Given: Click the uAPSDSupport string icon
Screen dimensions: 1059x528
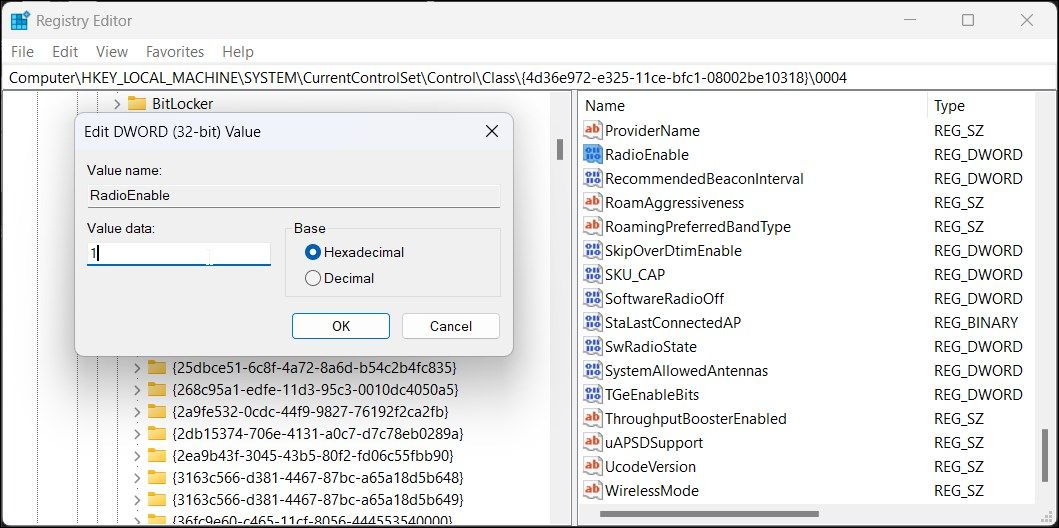Looking at the screenshot, I should [592, 442].
